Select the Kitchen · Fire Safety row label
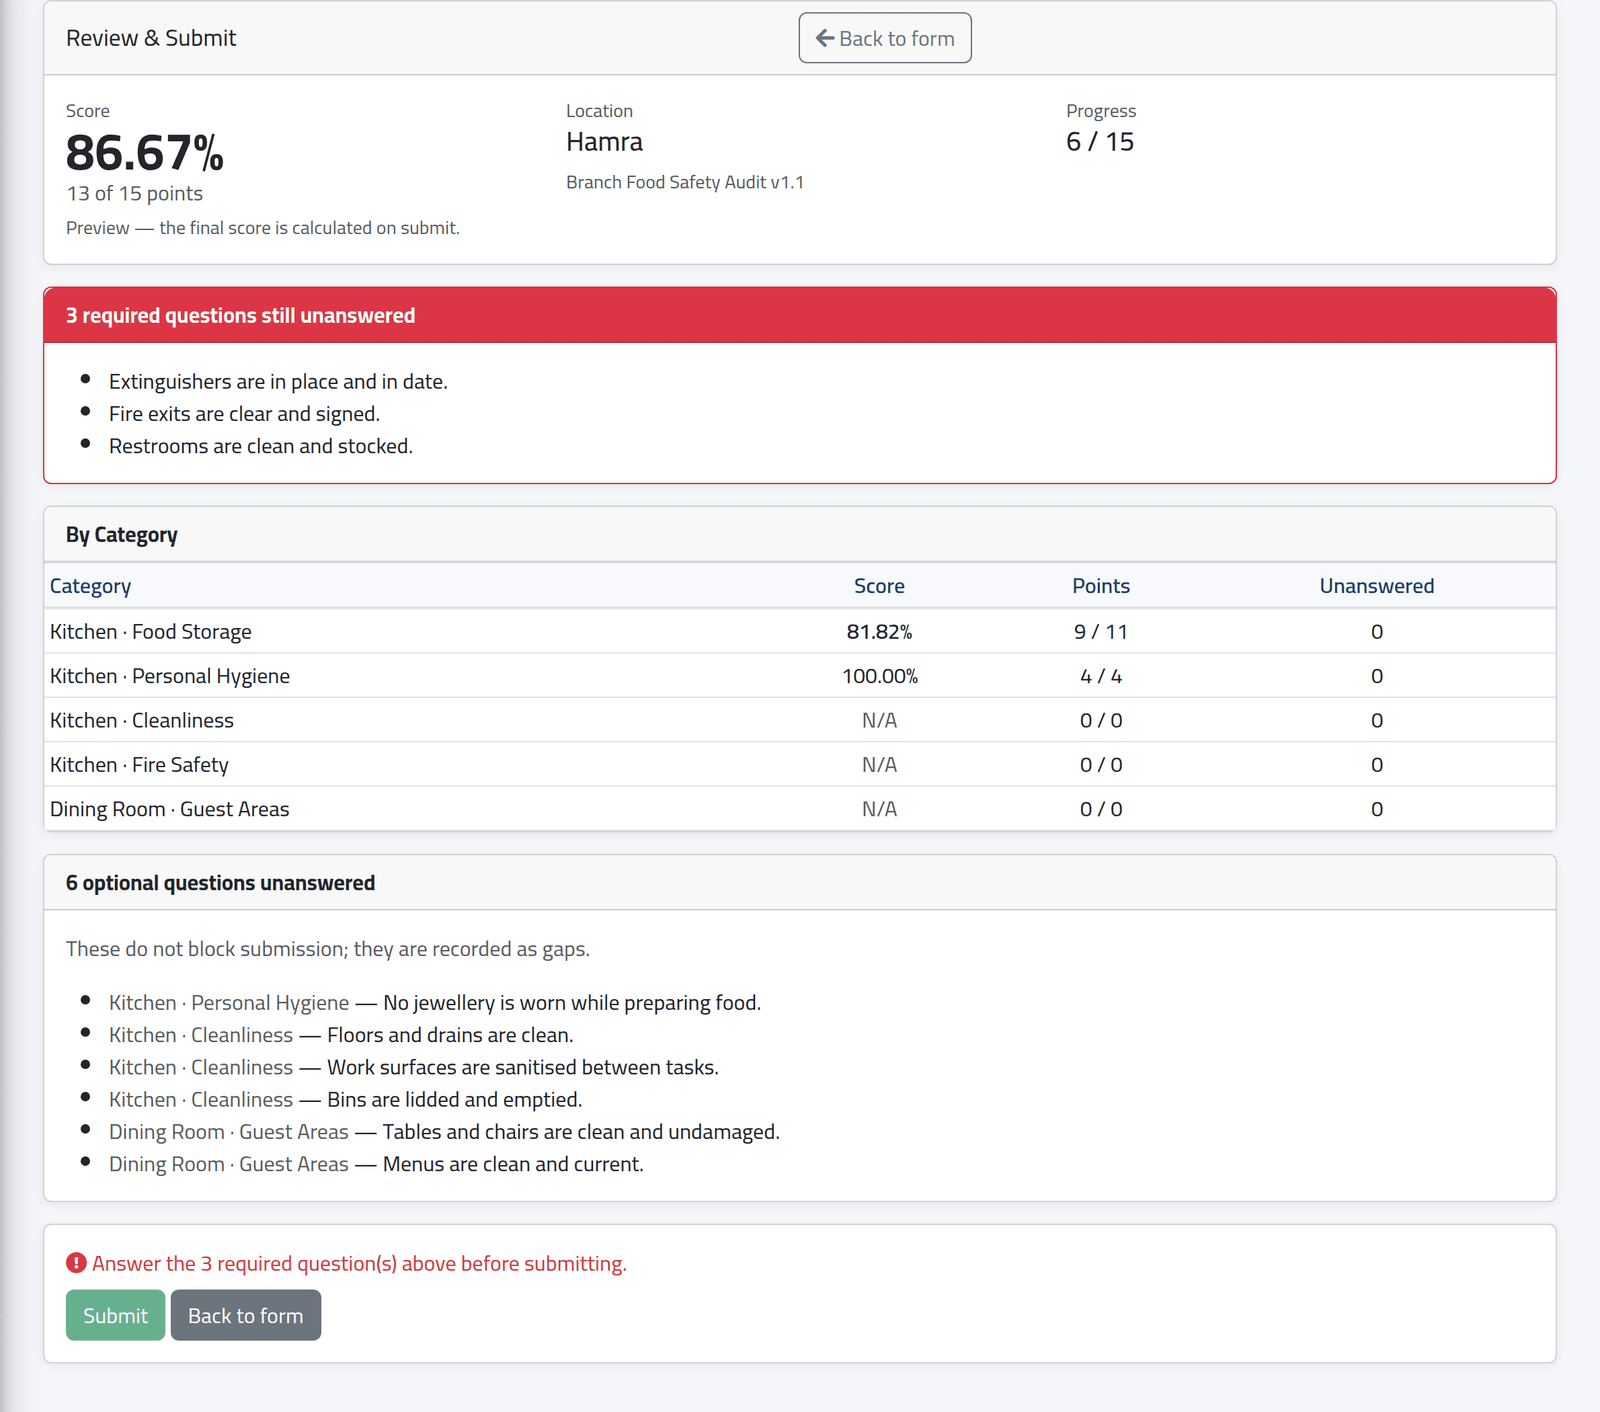The width and height of the screenshot is (1600, 1412). [x=139, y=765]
